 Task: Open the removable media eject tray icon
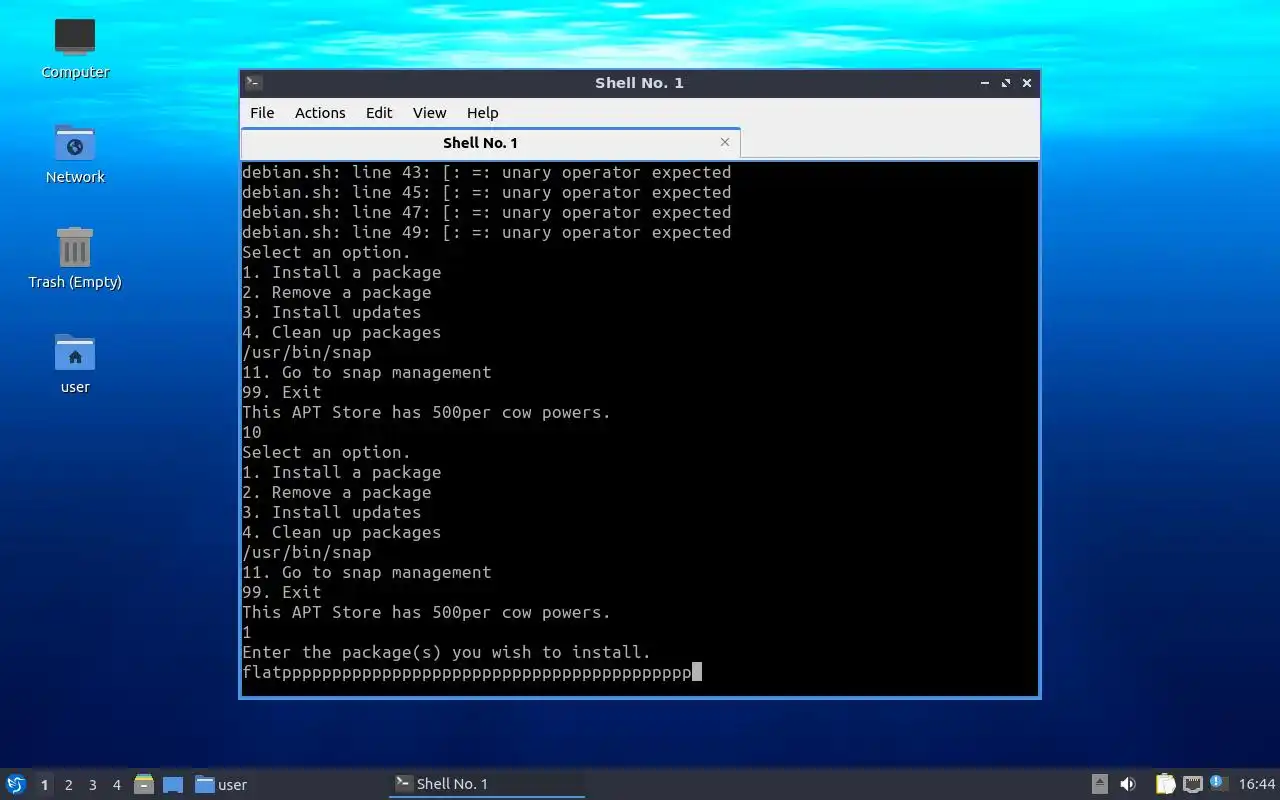1099,784
